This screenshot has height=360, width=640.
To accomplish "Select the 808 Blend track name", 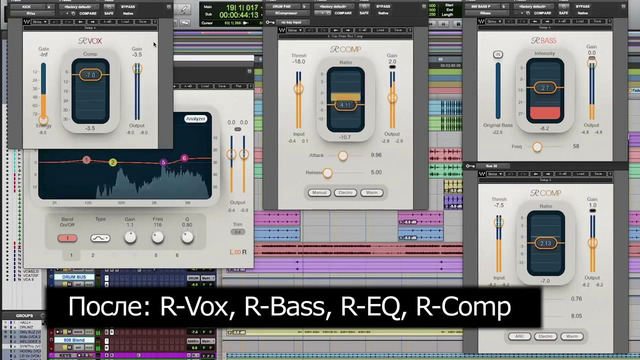I will 74,340.
